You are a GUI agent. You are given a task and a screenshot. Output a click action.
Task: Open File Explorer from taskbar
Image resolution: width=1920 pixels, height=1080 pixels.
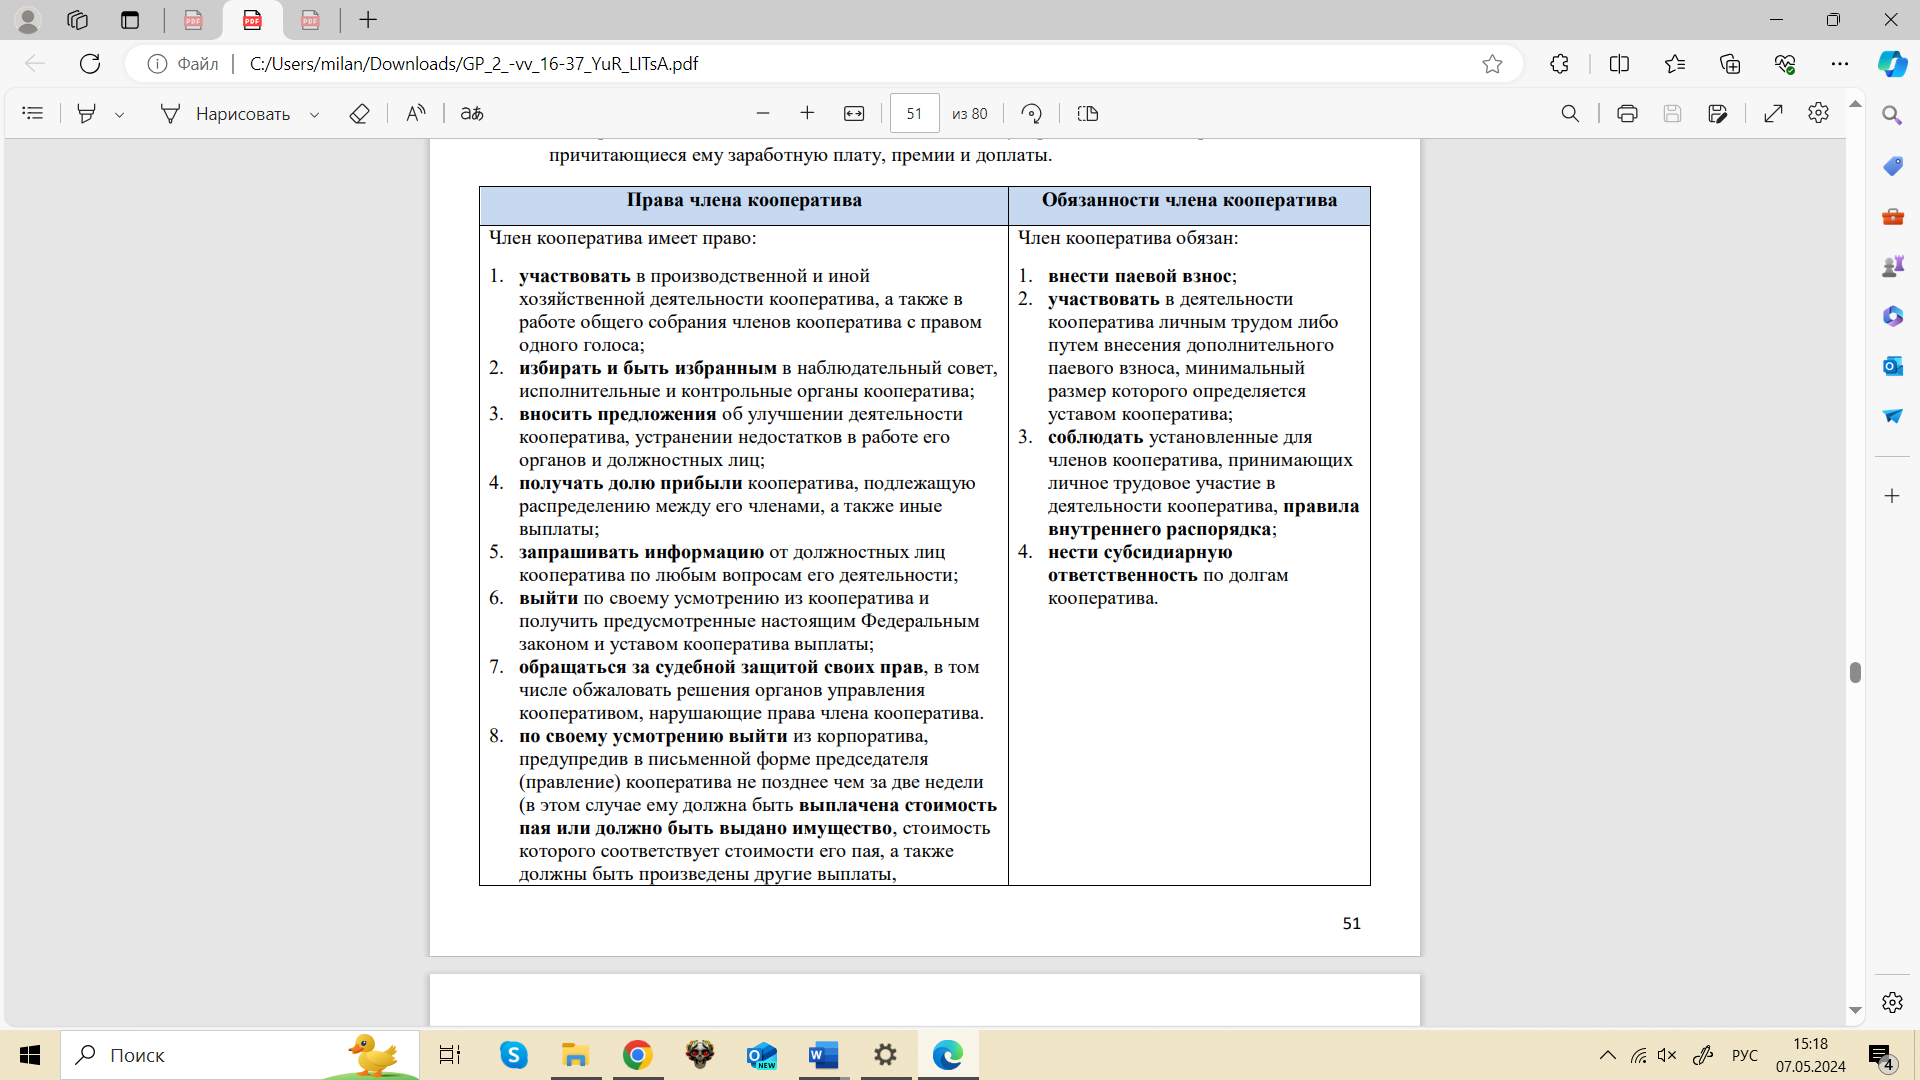pos(575,1055)
